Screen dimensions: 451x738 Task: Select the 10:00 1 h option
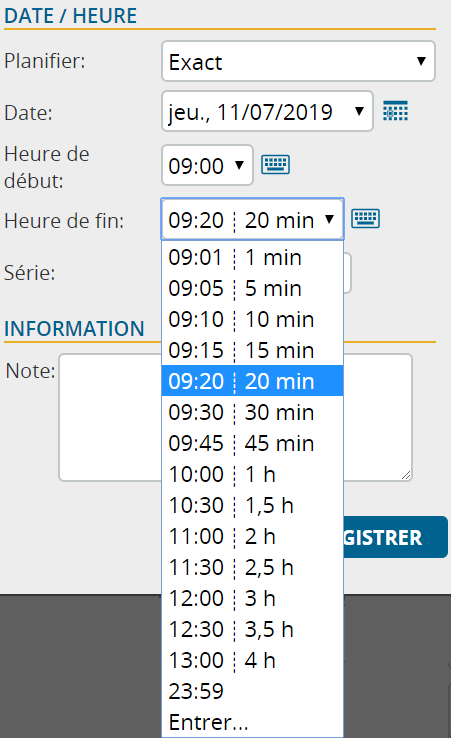(252, 474)
